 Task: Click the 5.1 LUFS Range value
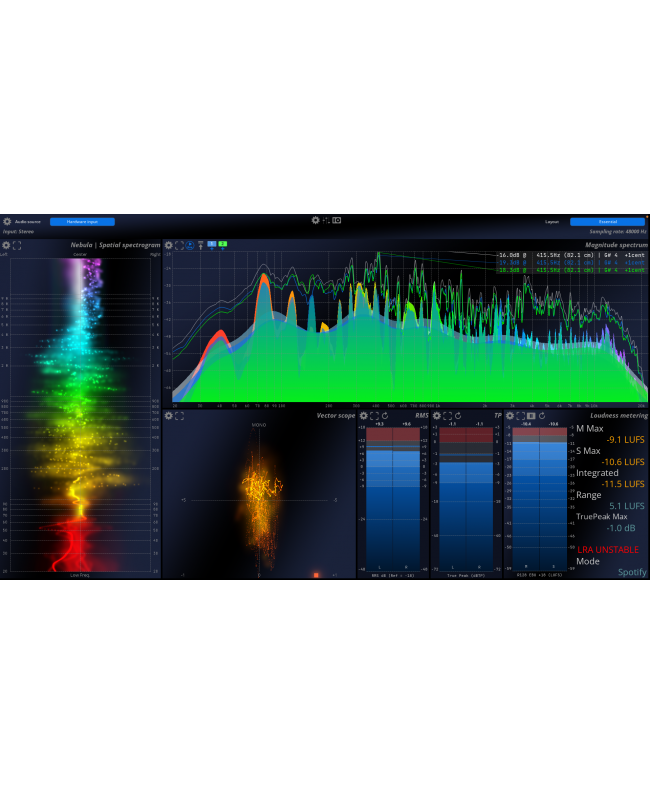point(627,506)
